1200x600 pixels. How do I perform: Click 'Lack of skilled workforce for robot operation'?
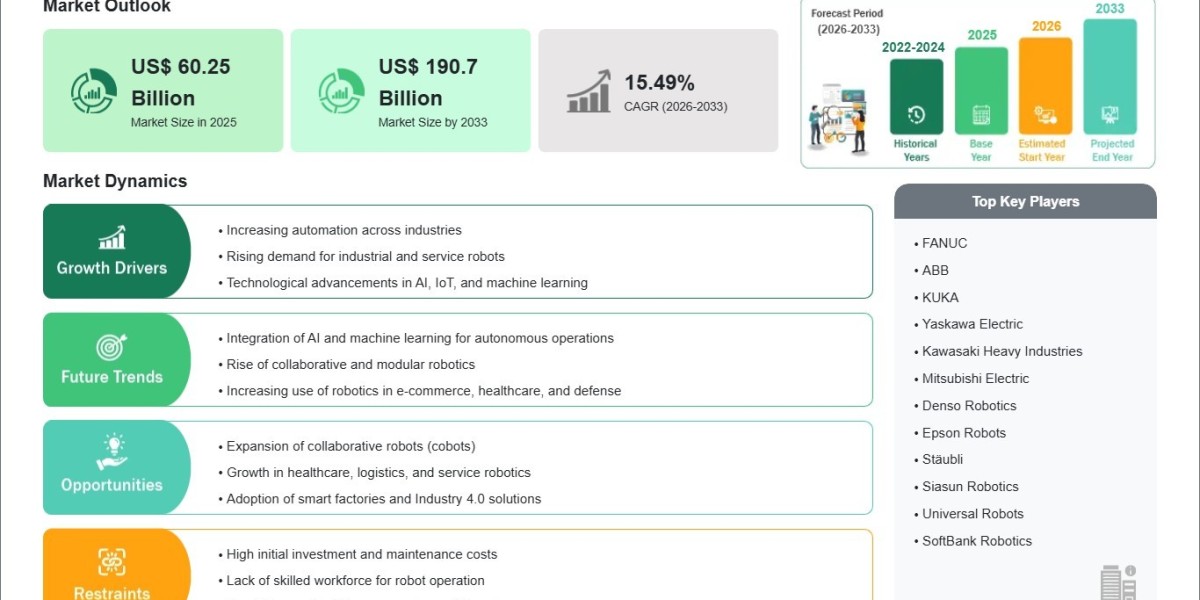(x=355, y=580)
